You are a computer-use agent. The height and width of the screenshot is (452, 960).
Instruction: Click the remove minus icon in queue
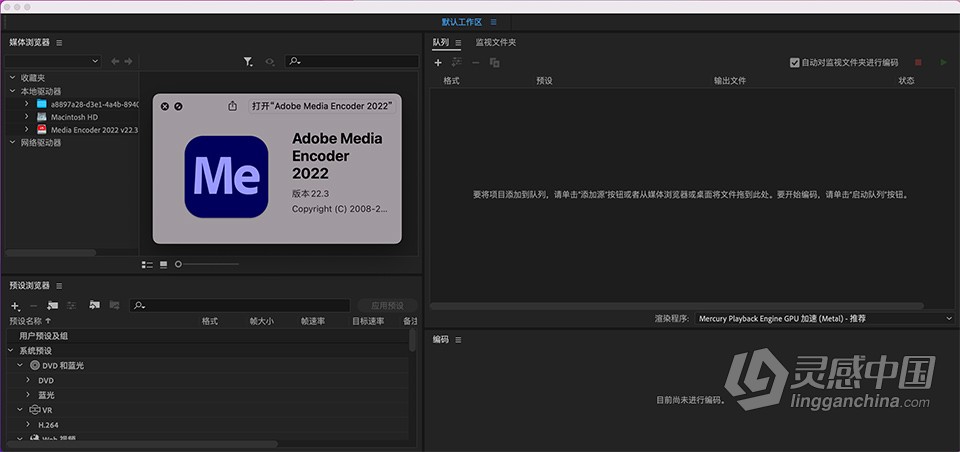475,62
